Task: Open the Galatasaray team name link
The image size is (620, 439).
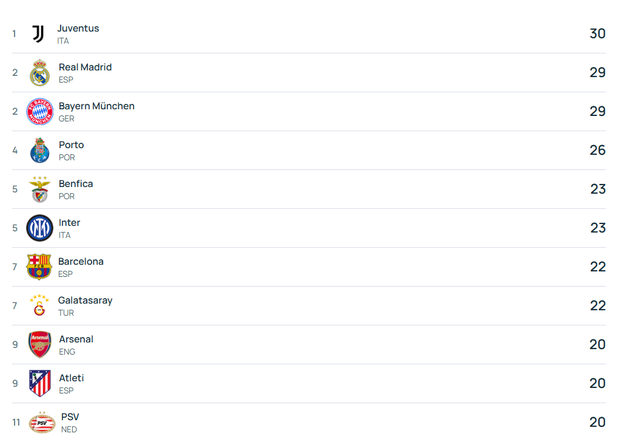Action: pyautogui.click(x=85, y=300)
